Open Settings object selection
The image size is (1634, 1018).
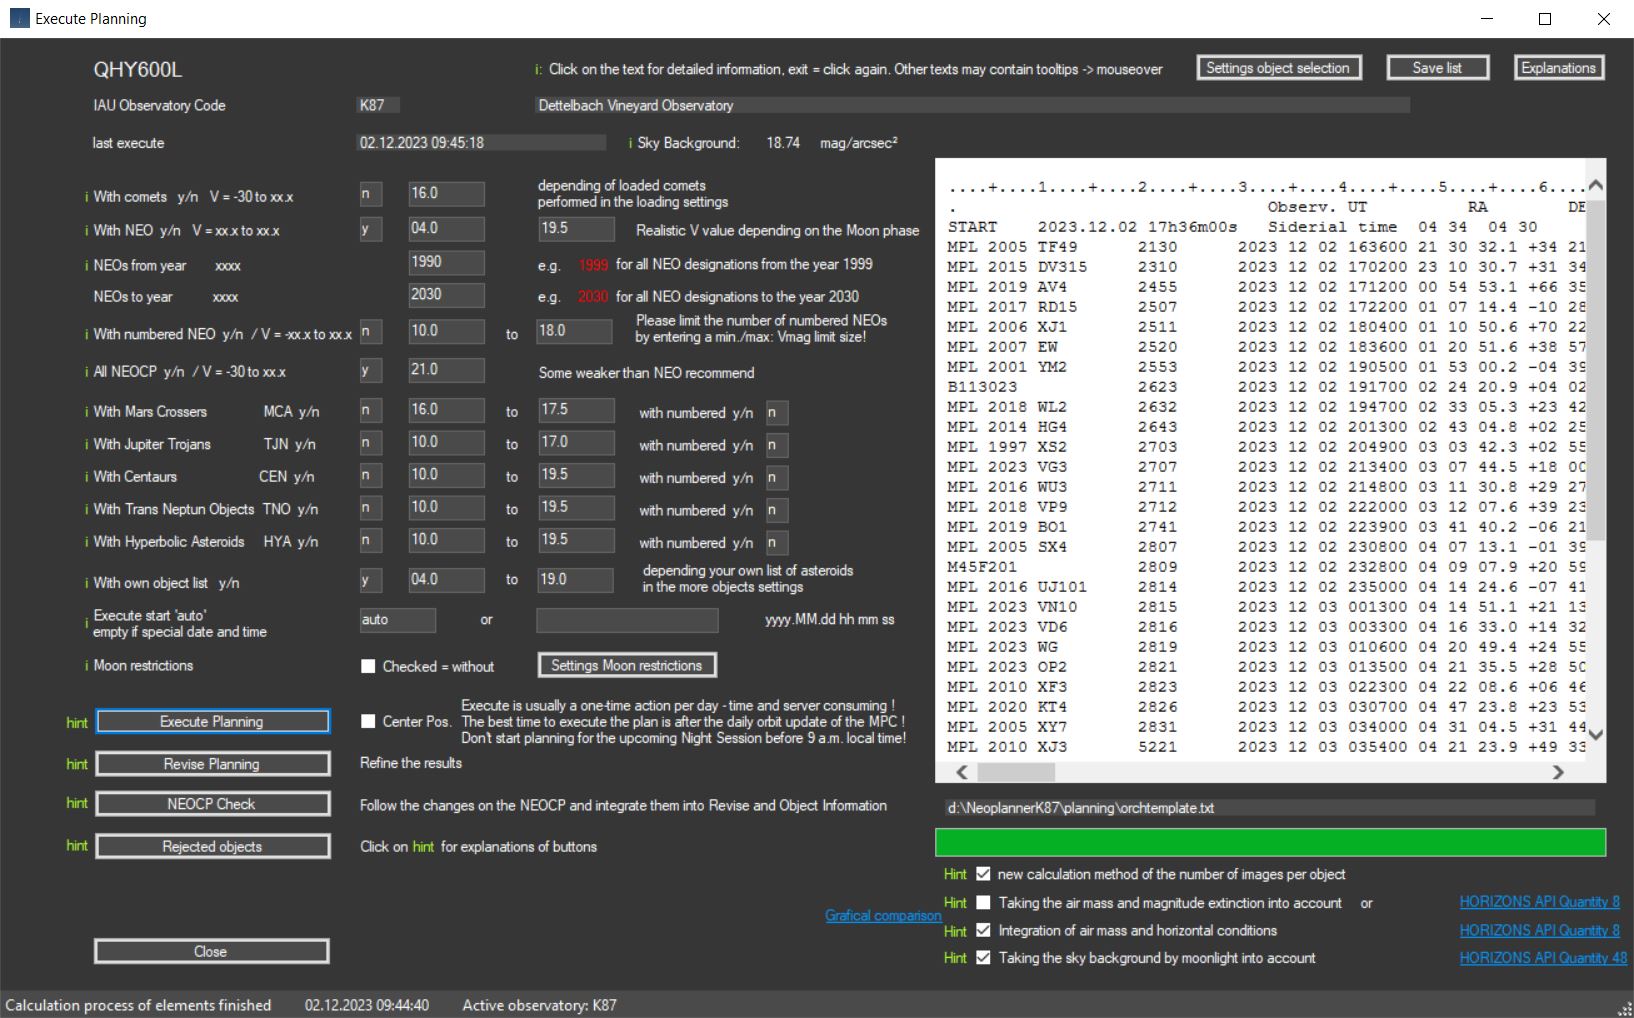(x=1278, y=68)
